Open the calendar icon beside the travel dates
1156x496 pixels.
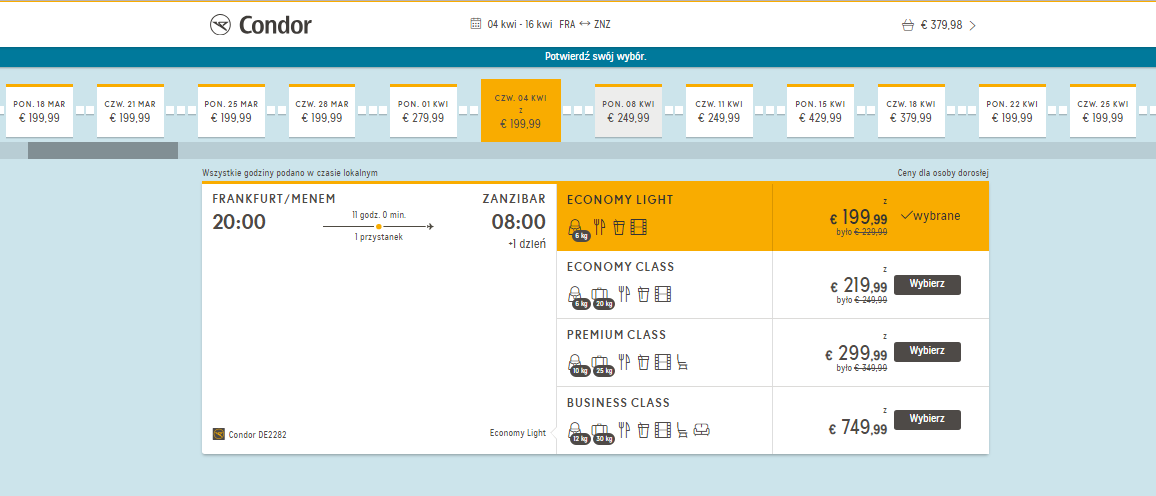click(x=476, y=24)
